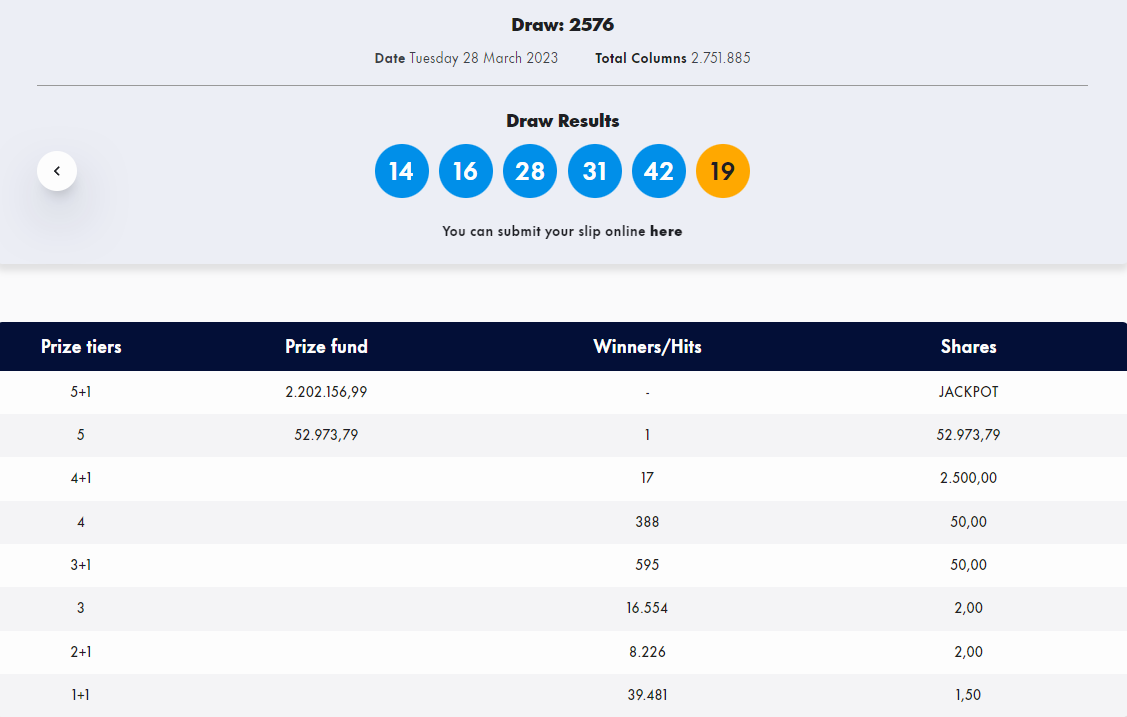Select the Winners/Hits column header

[x=647, y=347]
